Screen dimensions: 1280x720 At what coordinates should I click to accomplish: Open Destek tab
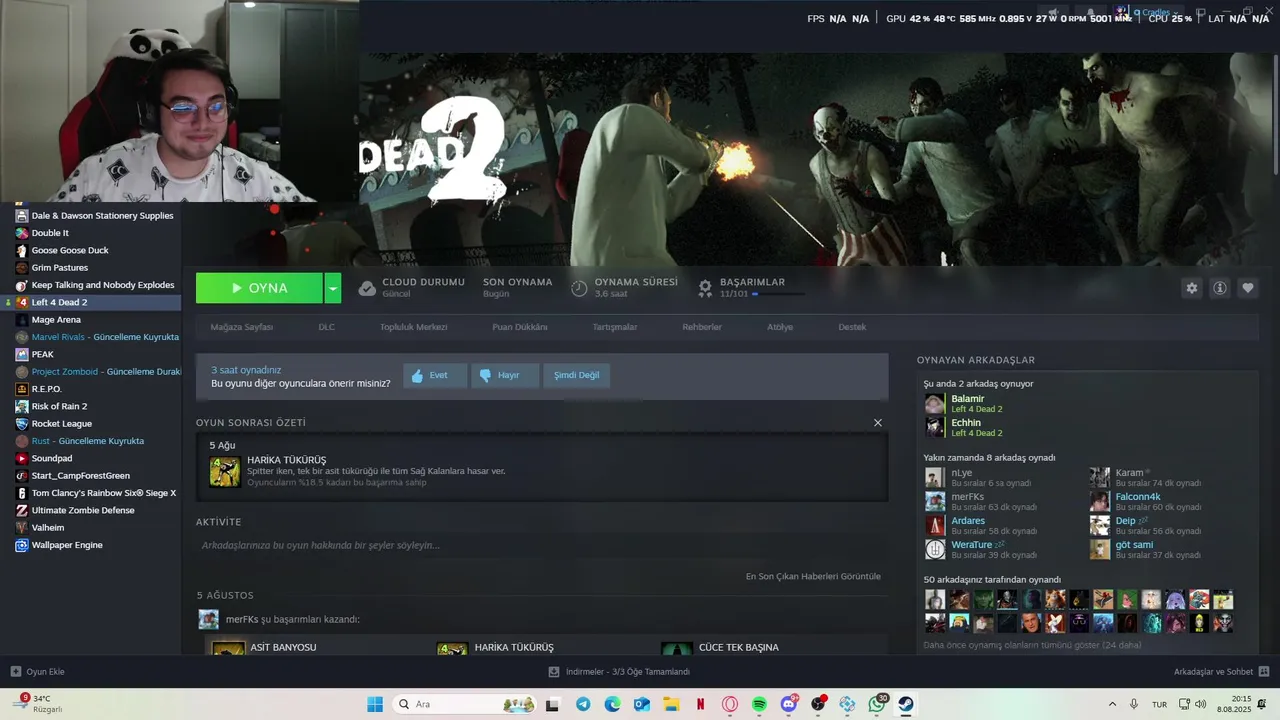point(852,327)
